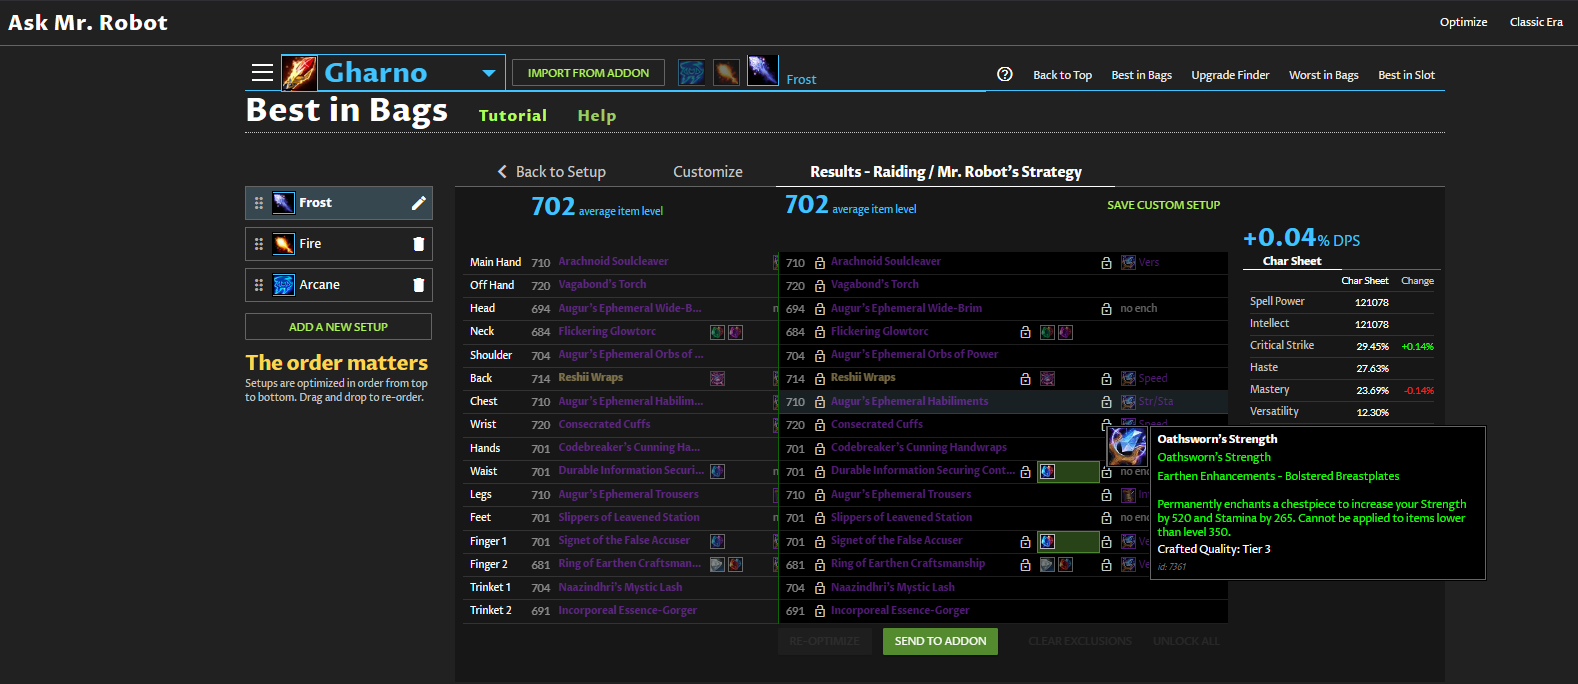Toggle the gem lock on Signet of the False Accuser

click(x=1025, y=541)
